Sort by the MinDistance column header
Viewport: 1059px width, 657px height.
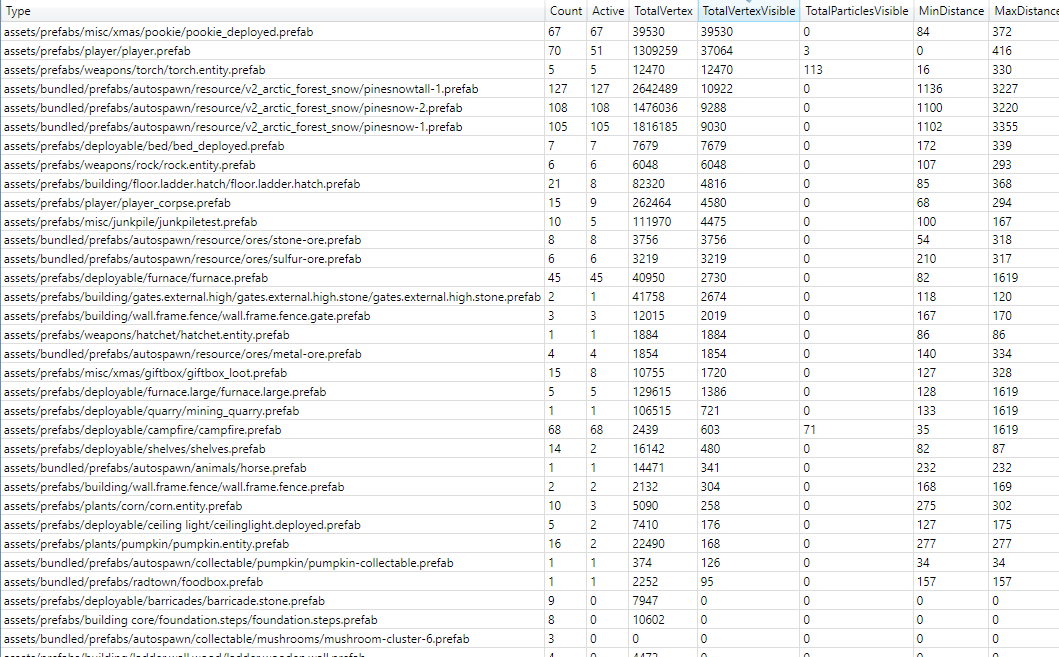tap(951, 11)
